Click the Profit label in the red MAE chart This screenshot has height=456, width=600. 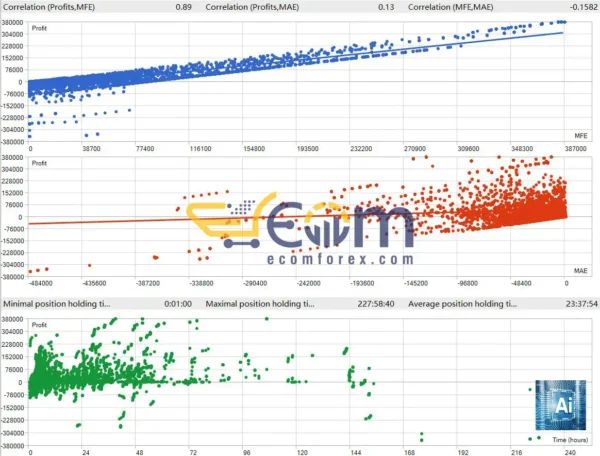(39, 163)
